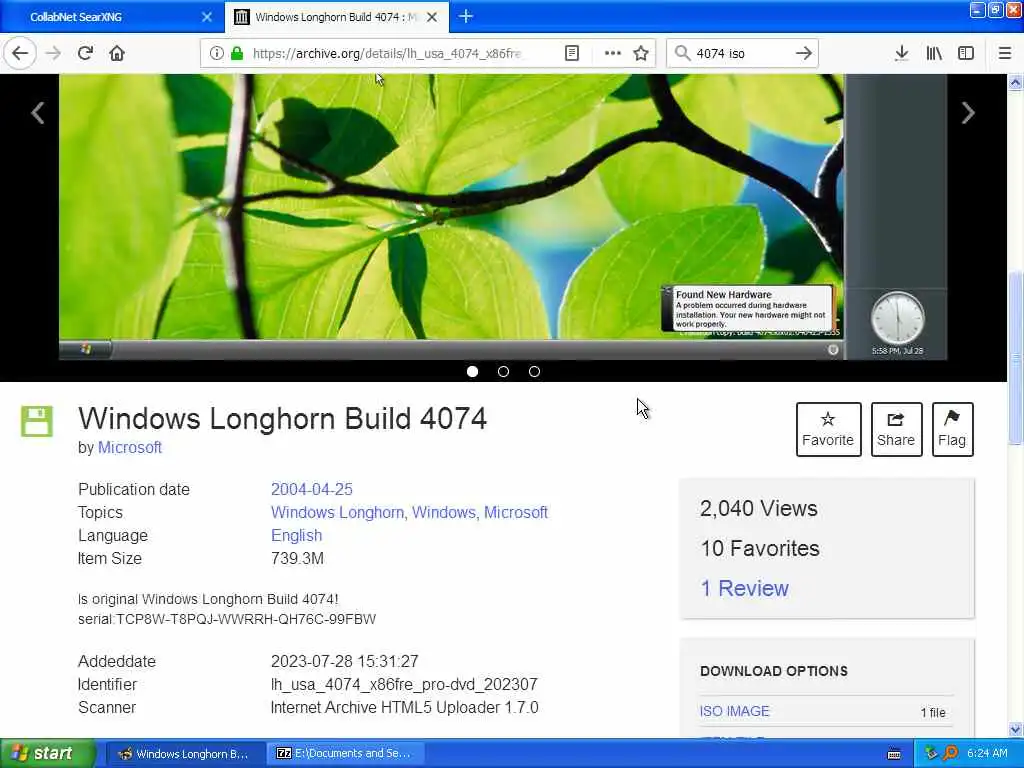Viewport: 1024px width, 768px height.
Task: Open the browser Home page
Action: pyautogui.click(x=117, y=53)
